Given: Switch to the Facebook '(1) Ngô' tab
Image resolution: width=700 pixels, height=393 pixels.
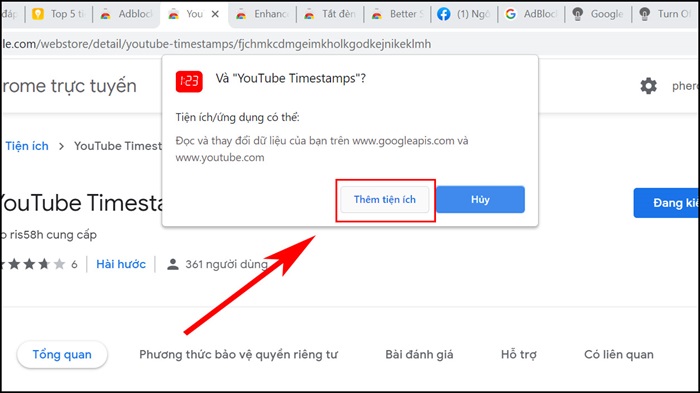Looking at the screenshot, I should 464,14.
